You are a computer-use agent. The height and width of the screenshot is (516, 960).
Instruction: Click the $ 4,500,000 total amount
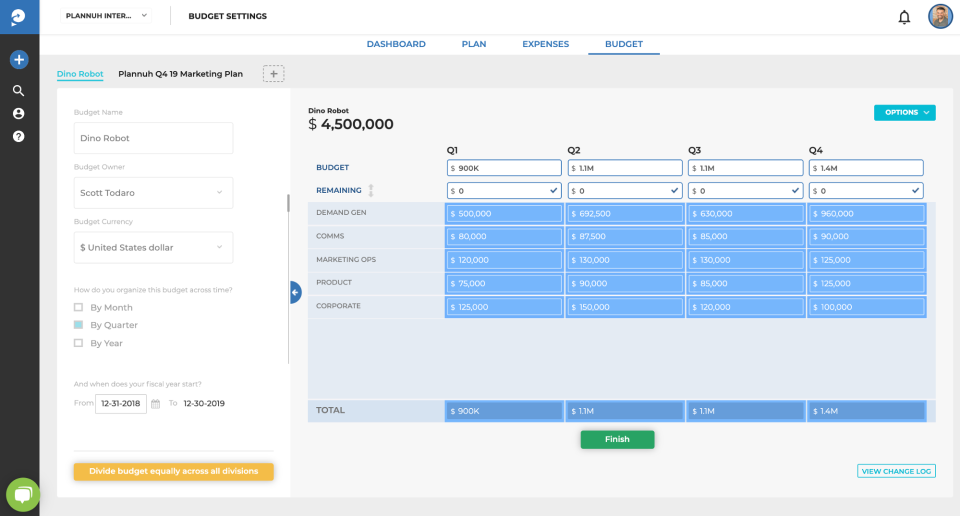point(351,124)
